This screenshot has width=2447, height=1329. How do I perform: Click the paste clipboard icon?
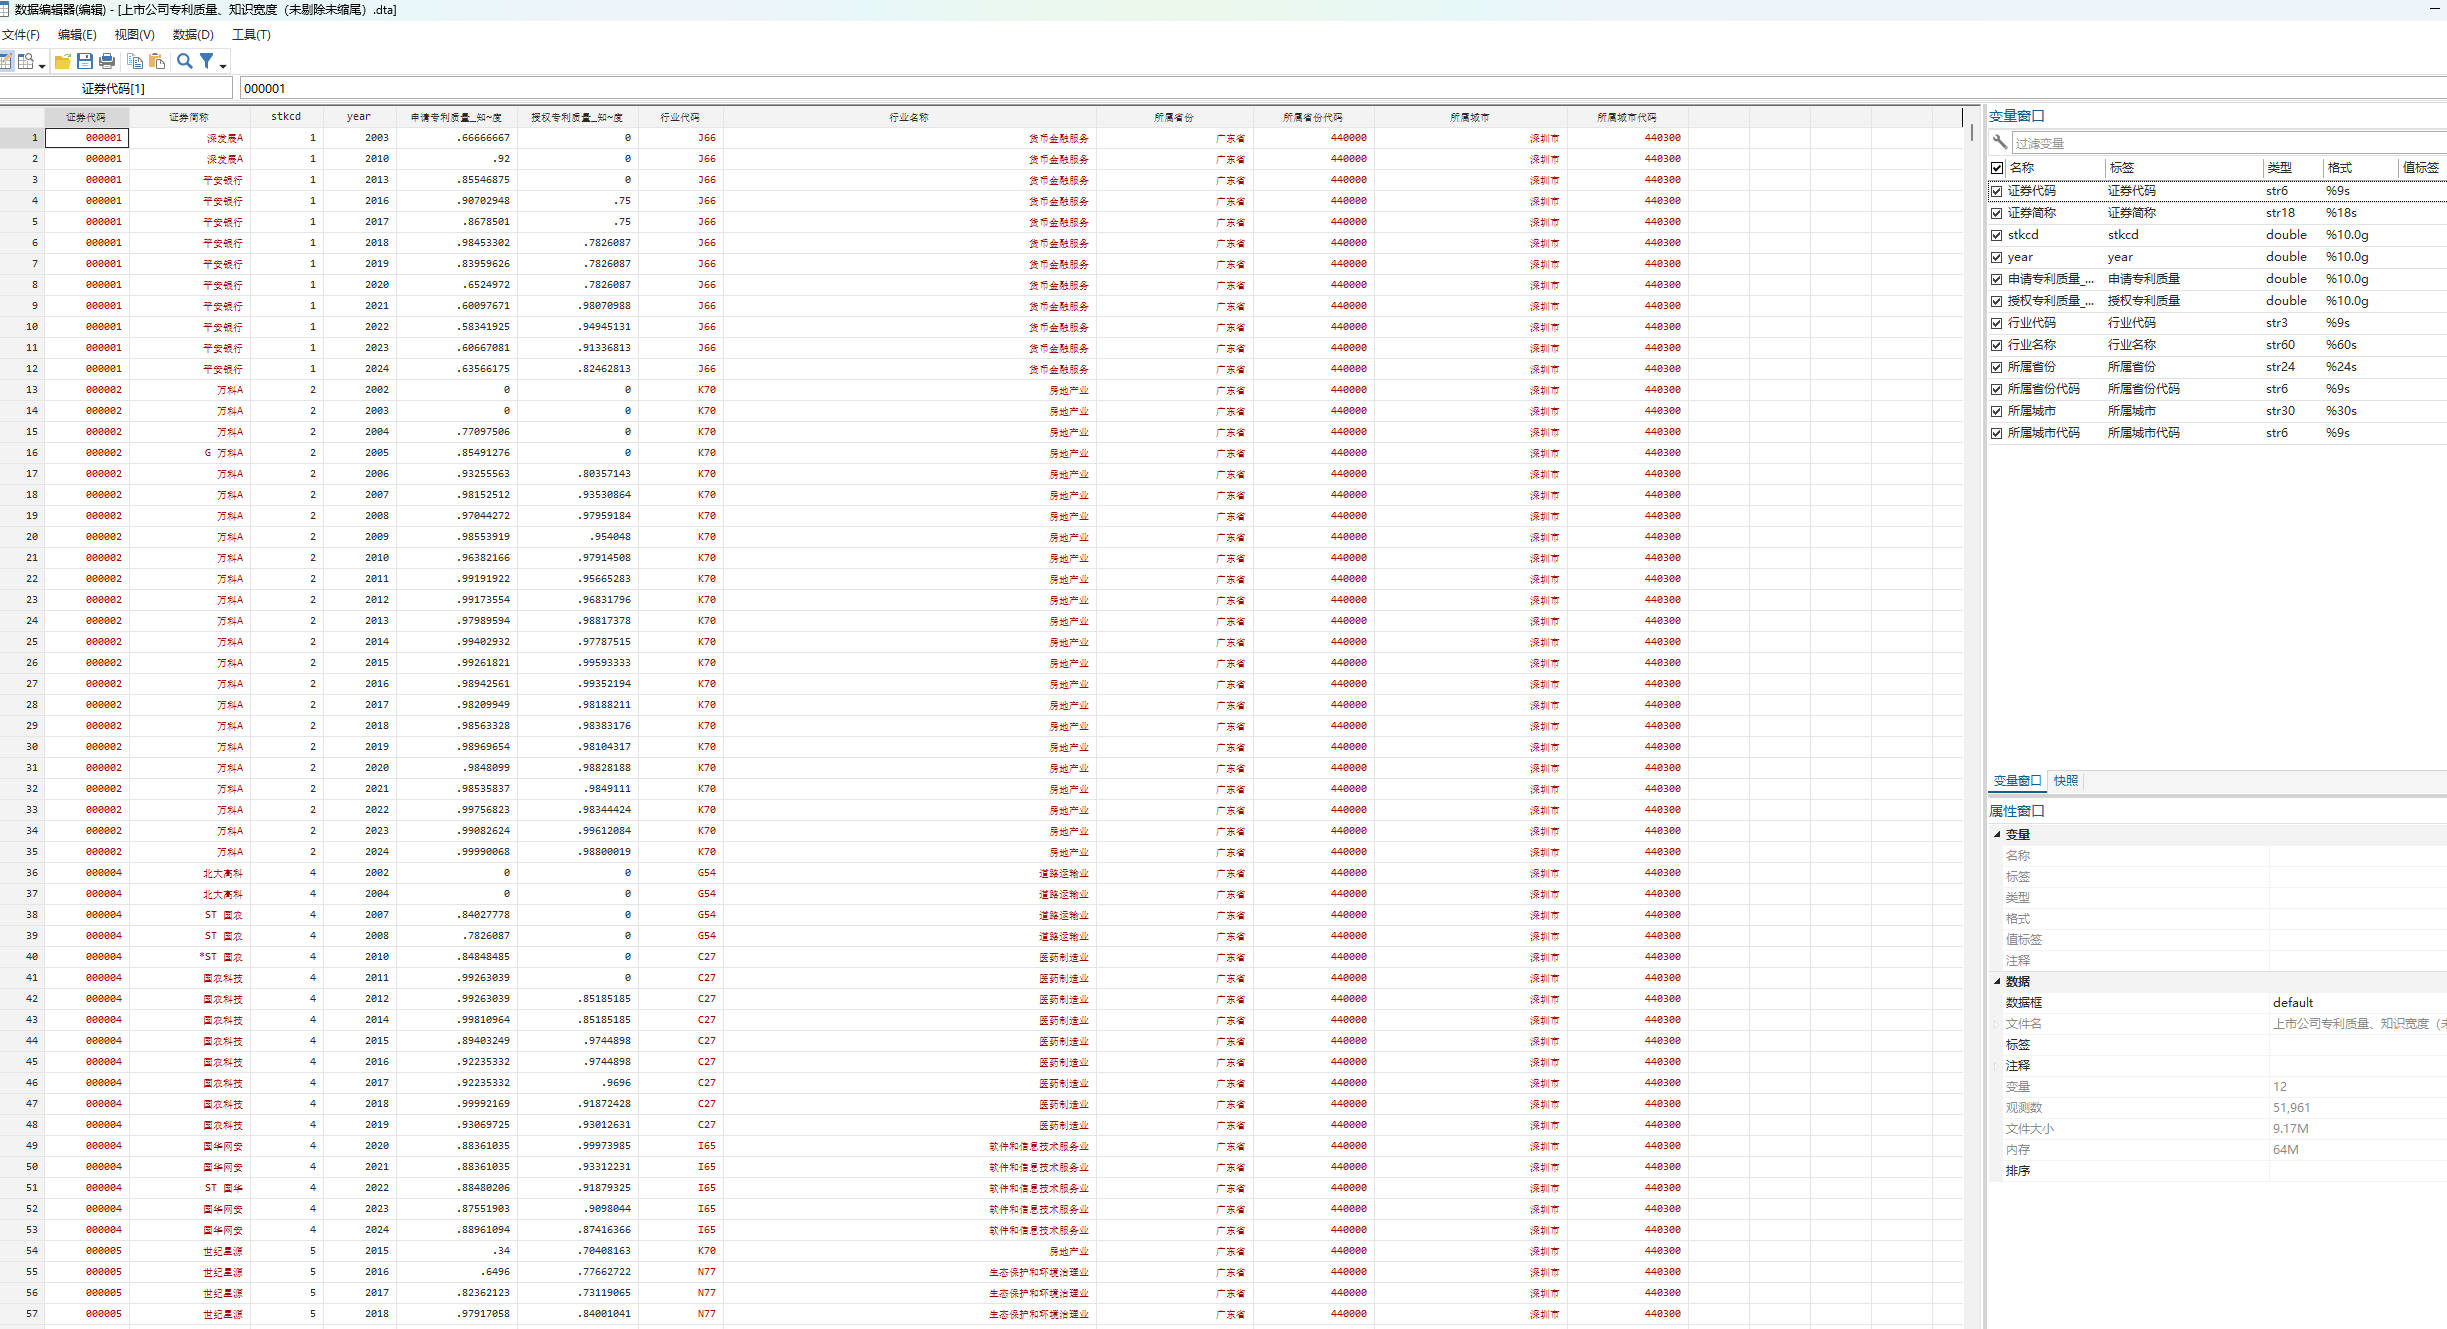pos(157,61)
